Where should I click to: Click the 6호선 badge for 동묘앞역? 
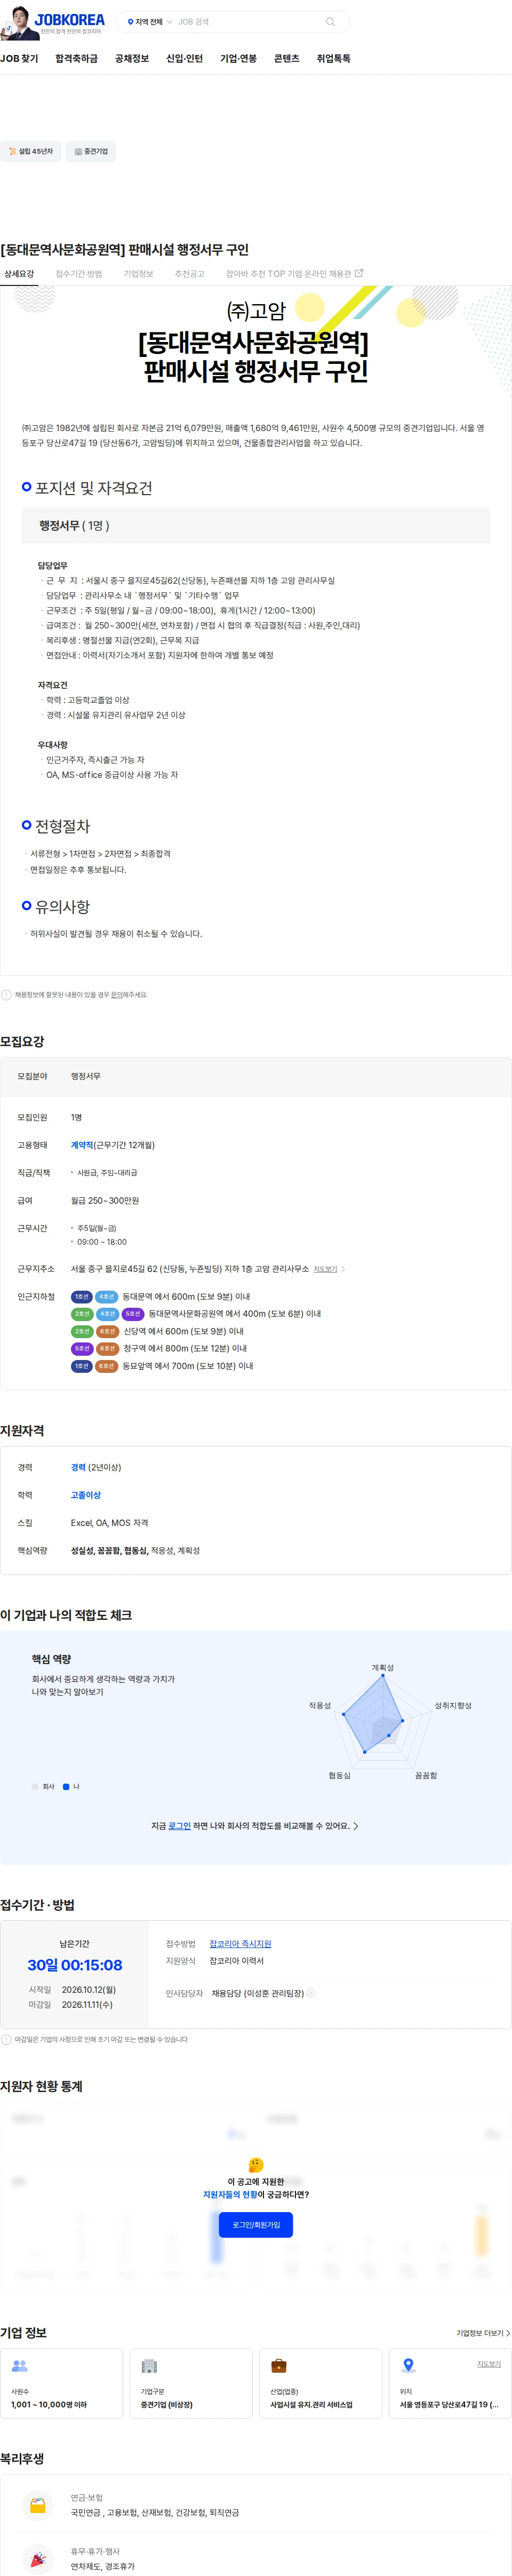(107, 1366)
